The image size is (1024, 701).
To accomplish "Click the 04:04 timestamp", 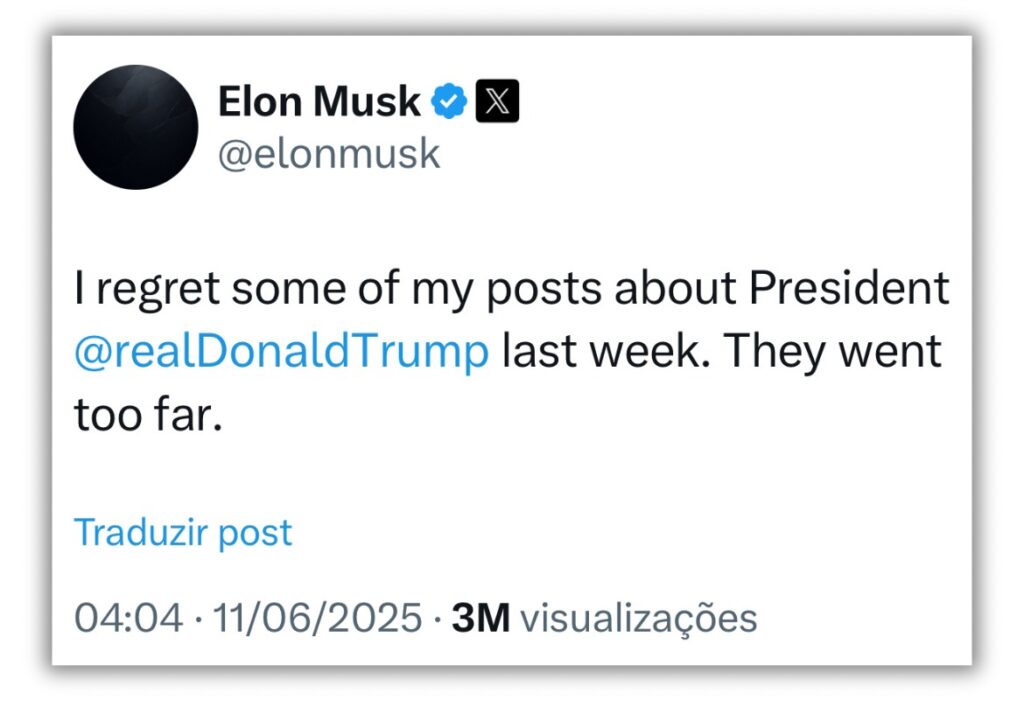I will (129, 618).
